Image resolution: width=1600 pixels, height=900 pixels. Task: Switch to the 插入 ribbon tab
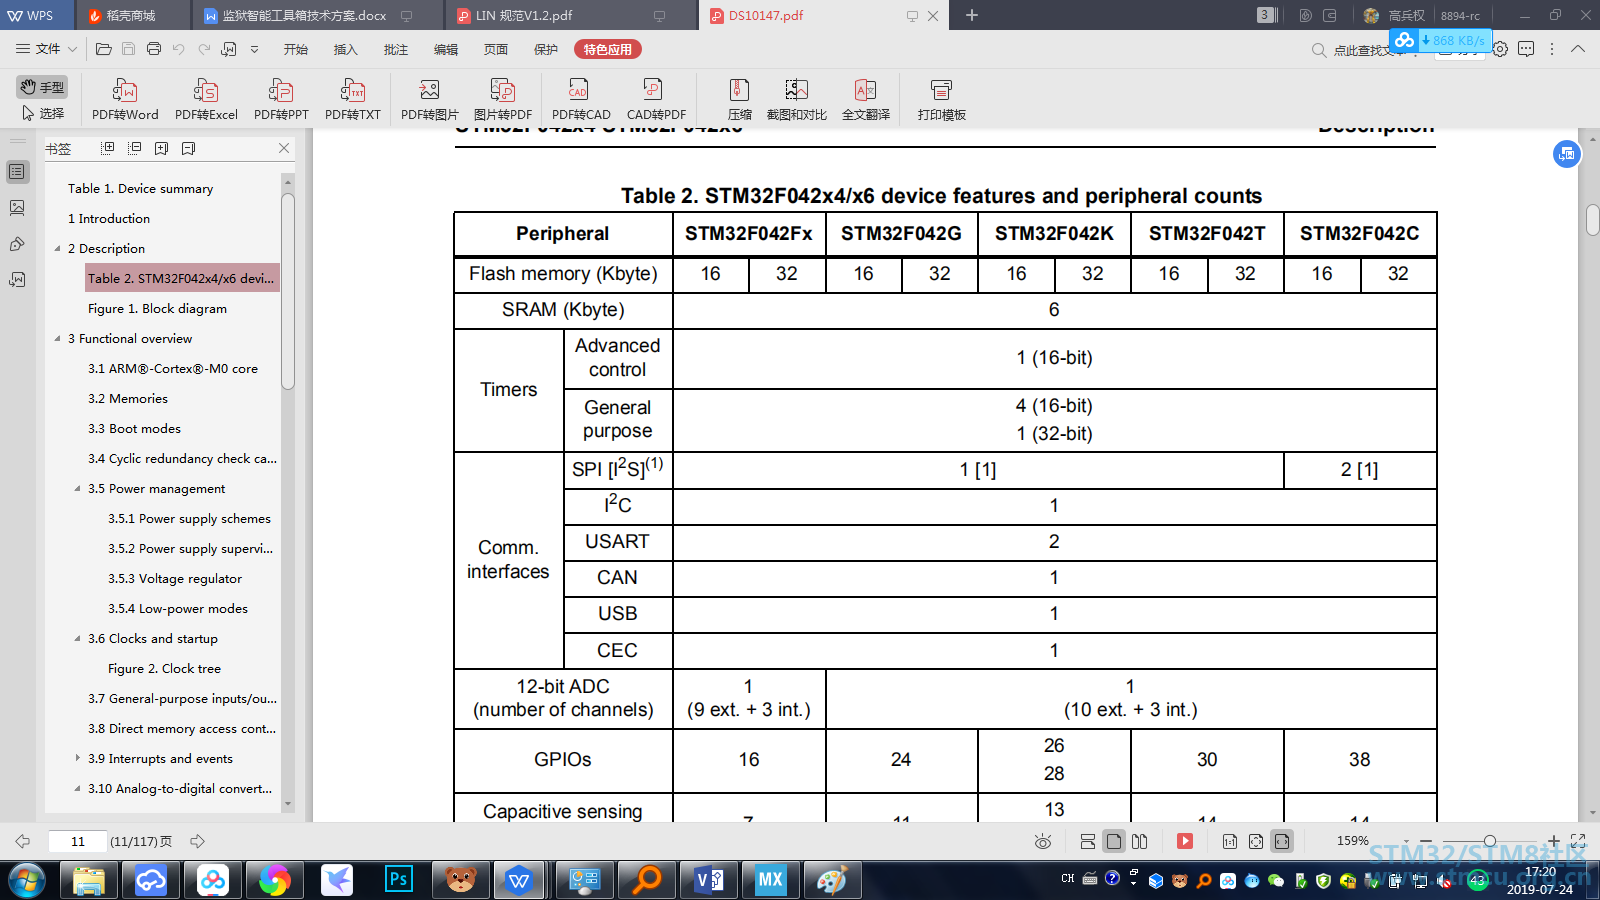point(346,49)
